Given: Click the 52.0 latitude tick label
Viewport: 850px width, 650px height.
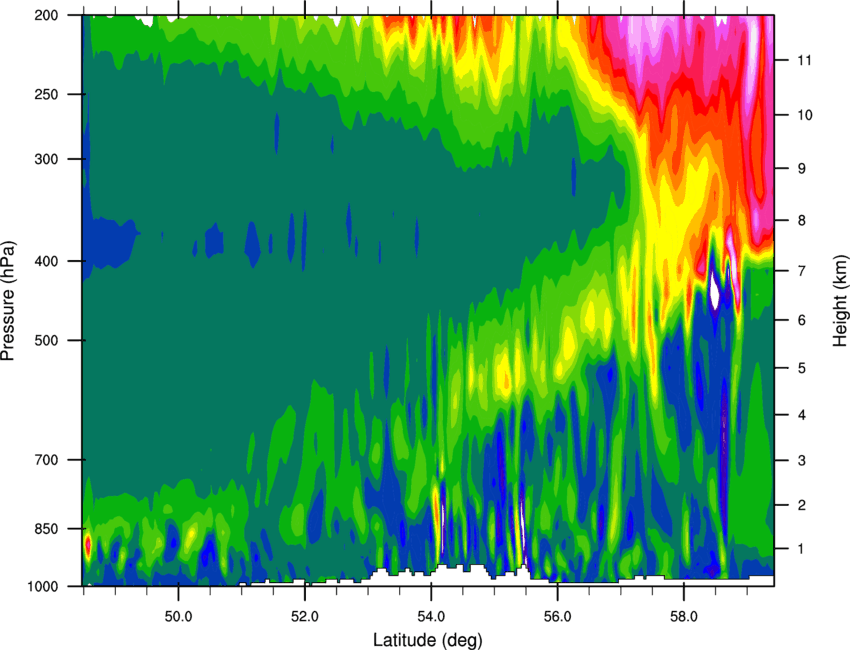Looking at the screenshot, I should [305, 616].
